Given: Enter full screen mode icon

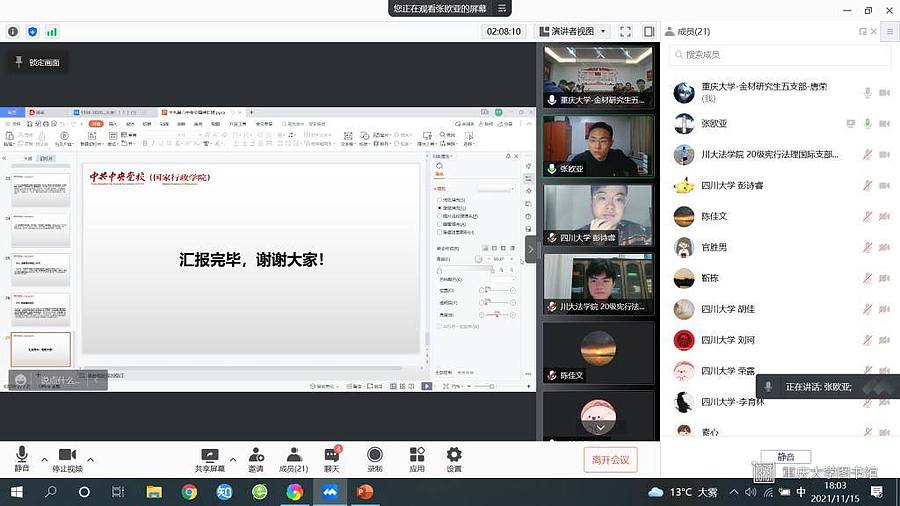Looking at the screenshot, I should tap(625, 32).
